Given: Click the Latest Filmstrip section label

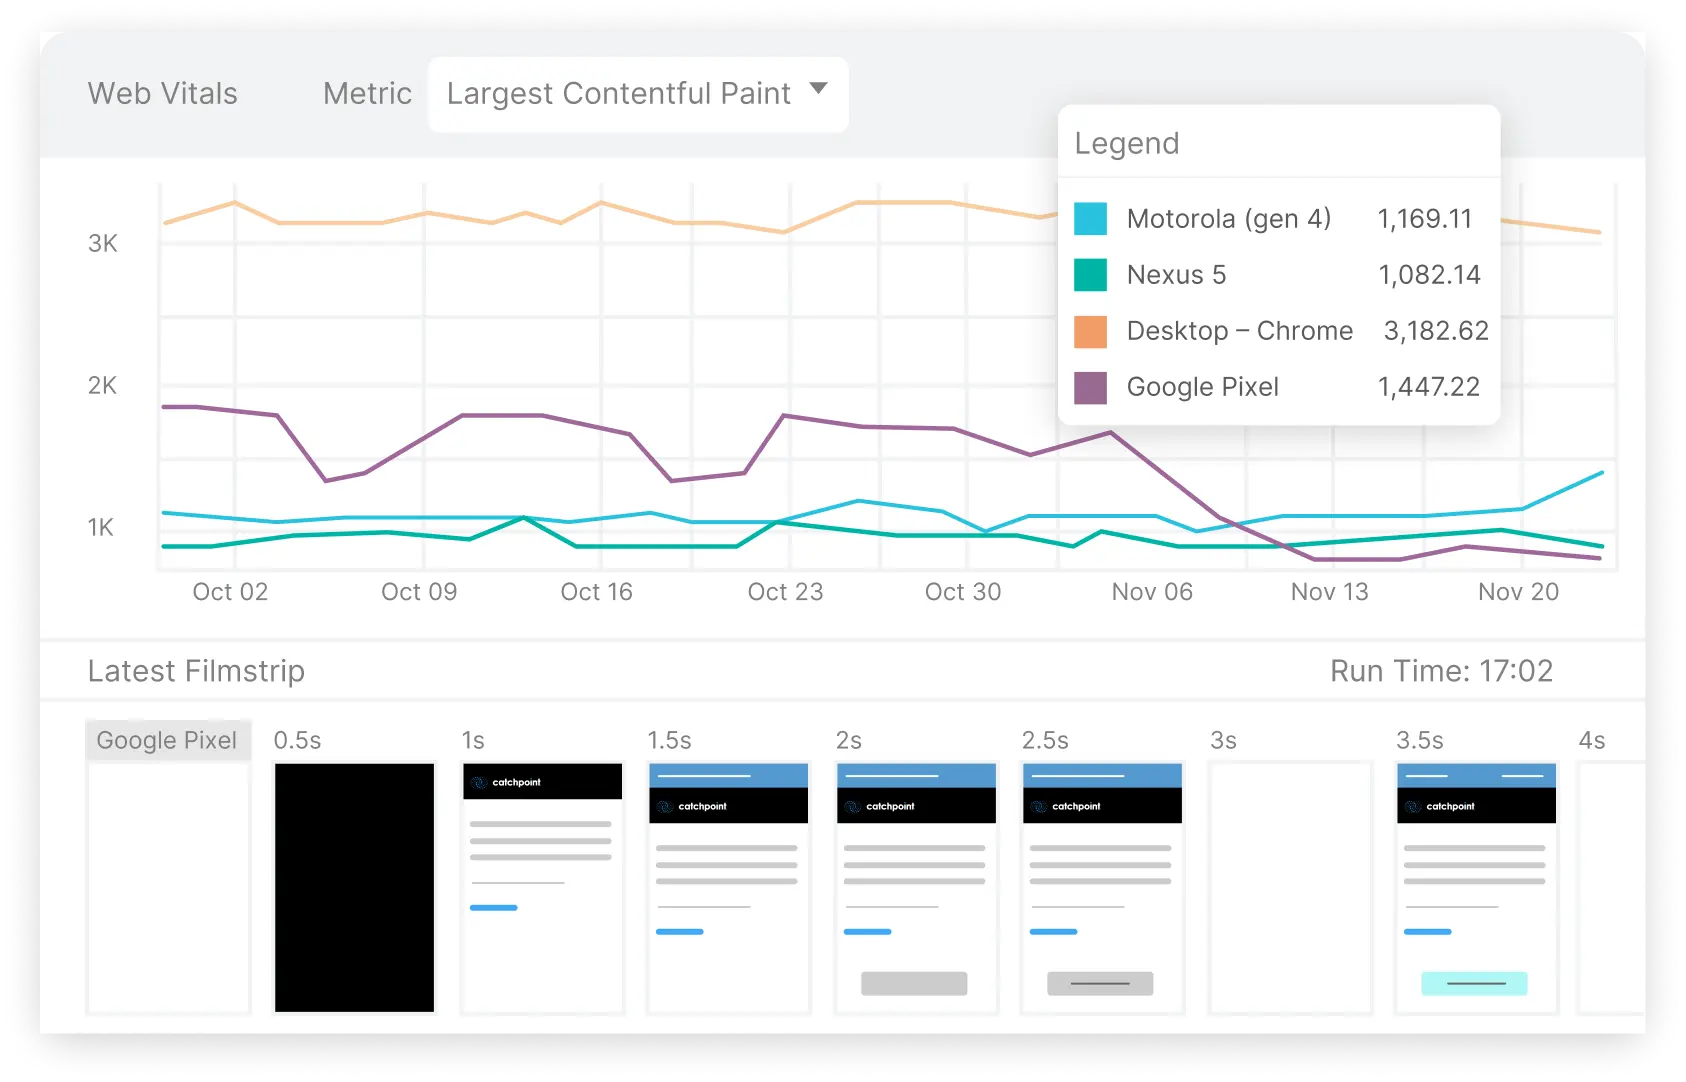Looking at the screenshot, I should click(196, 670).
